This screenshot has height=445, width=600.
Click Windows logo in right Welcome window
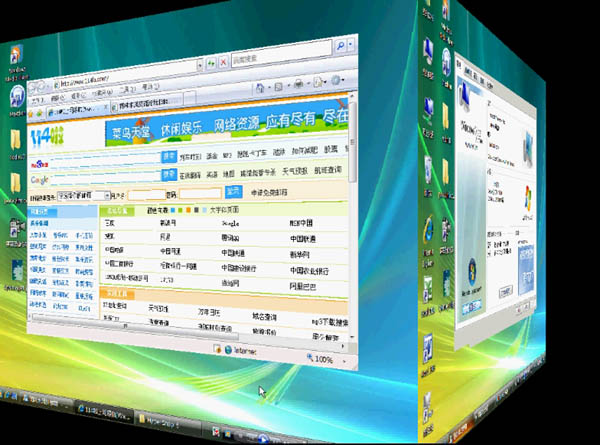528,199
